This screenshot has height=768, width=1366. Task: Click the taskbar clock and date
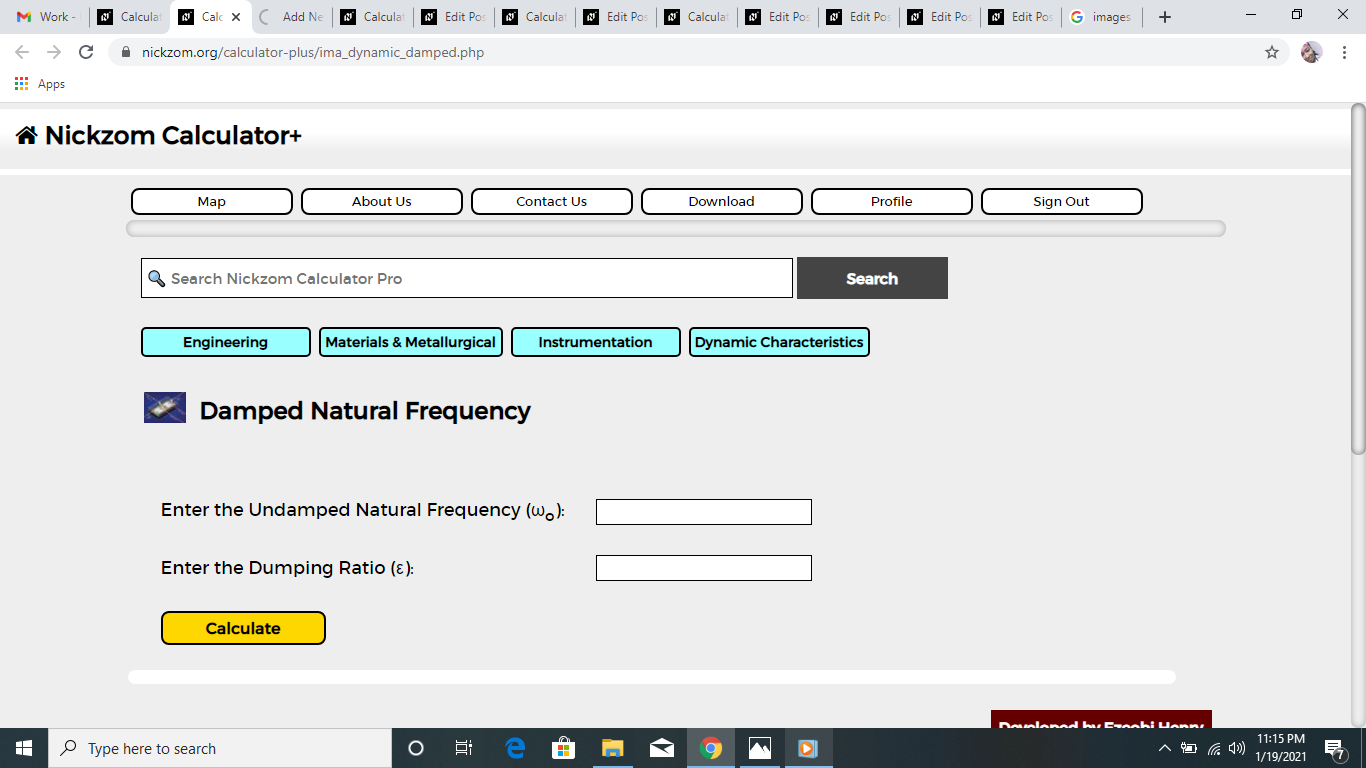pyautogui.click(x=1280, y=748)
